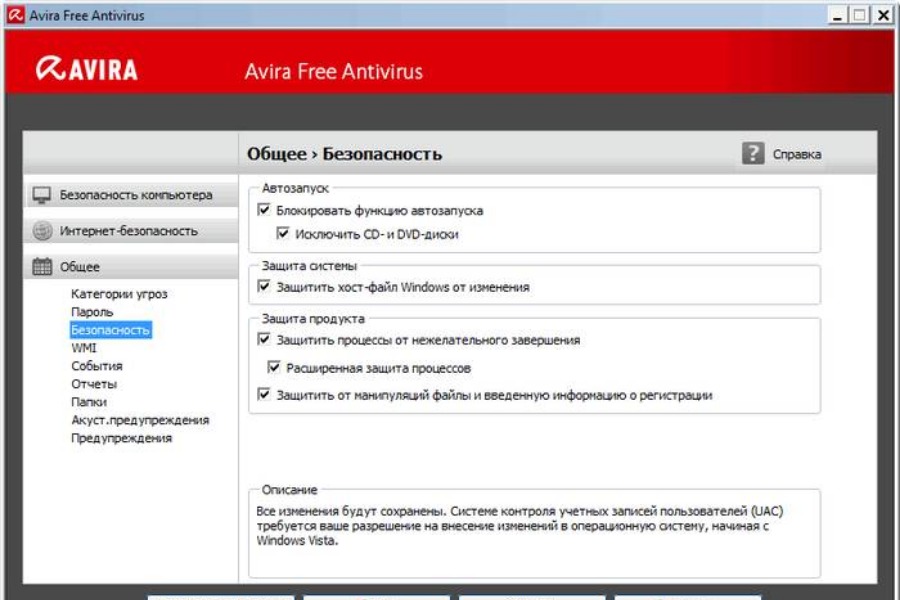Screen dimensions: 900x600
Task: Select WMI in the tree
Action: [x=84, y=348]
